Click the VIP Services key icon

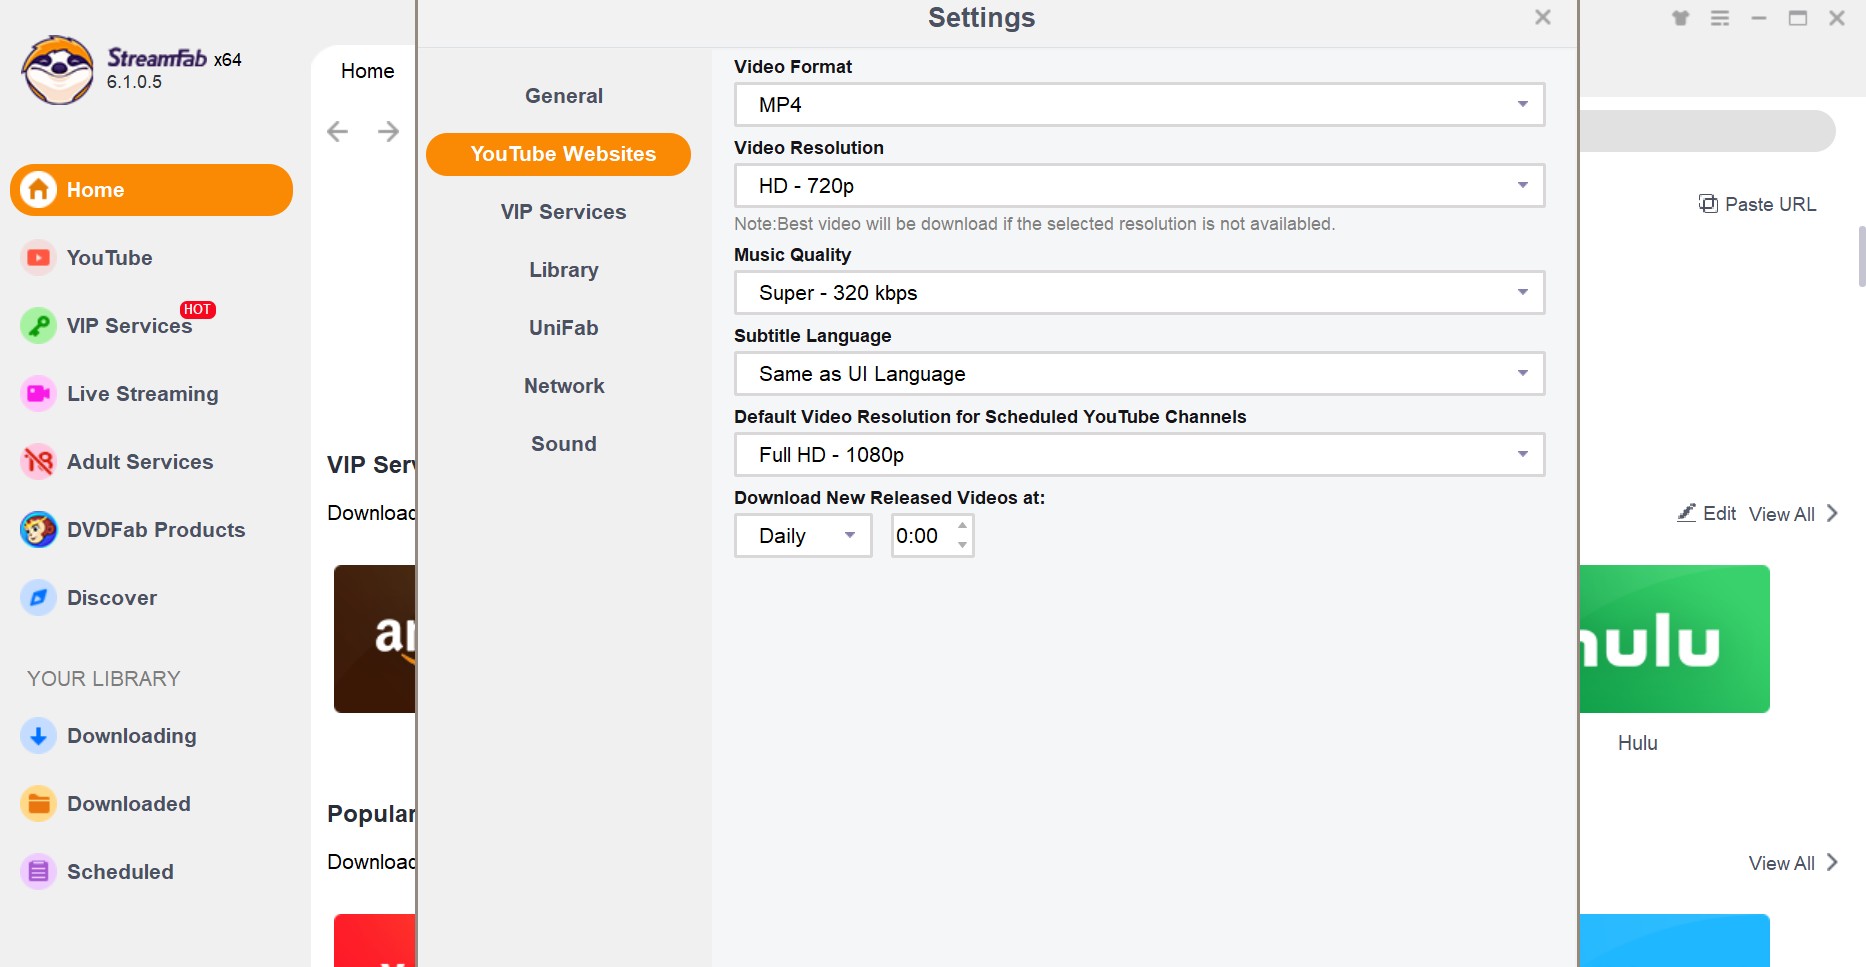[x=38, y=326]
